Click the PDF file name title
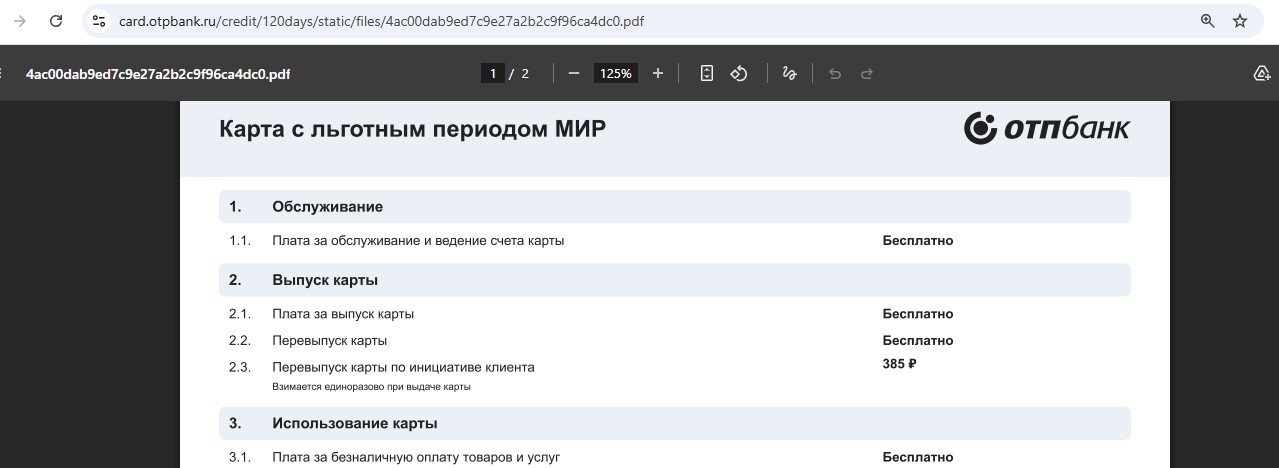 (x=158, y=74)
